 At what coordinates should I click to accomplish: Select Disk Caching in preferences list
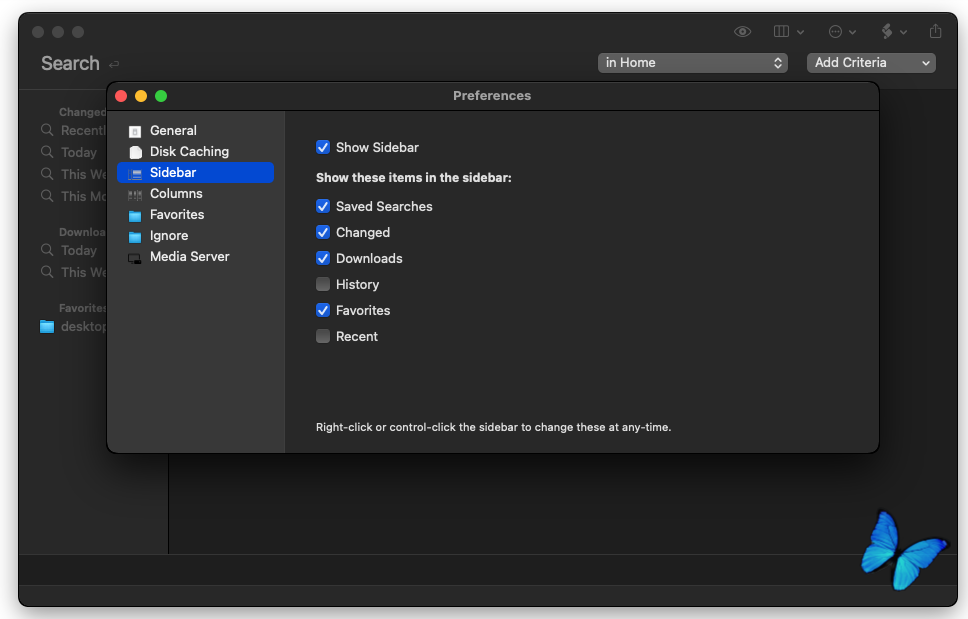pyautogui.click(x=189, y=152)
